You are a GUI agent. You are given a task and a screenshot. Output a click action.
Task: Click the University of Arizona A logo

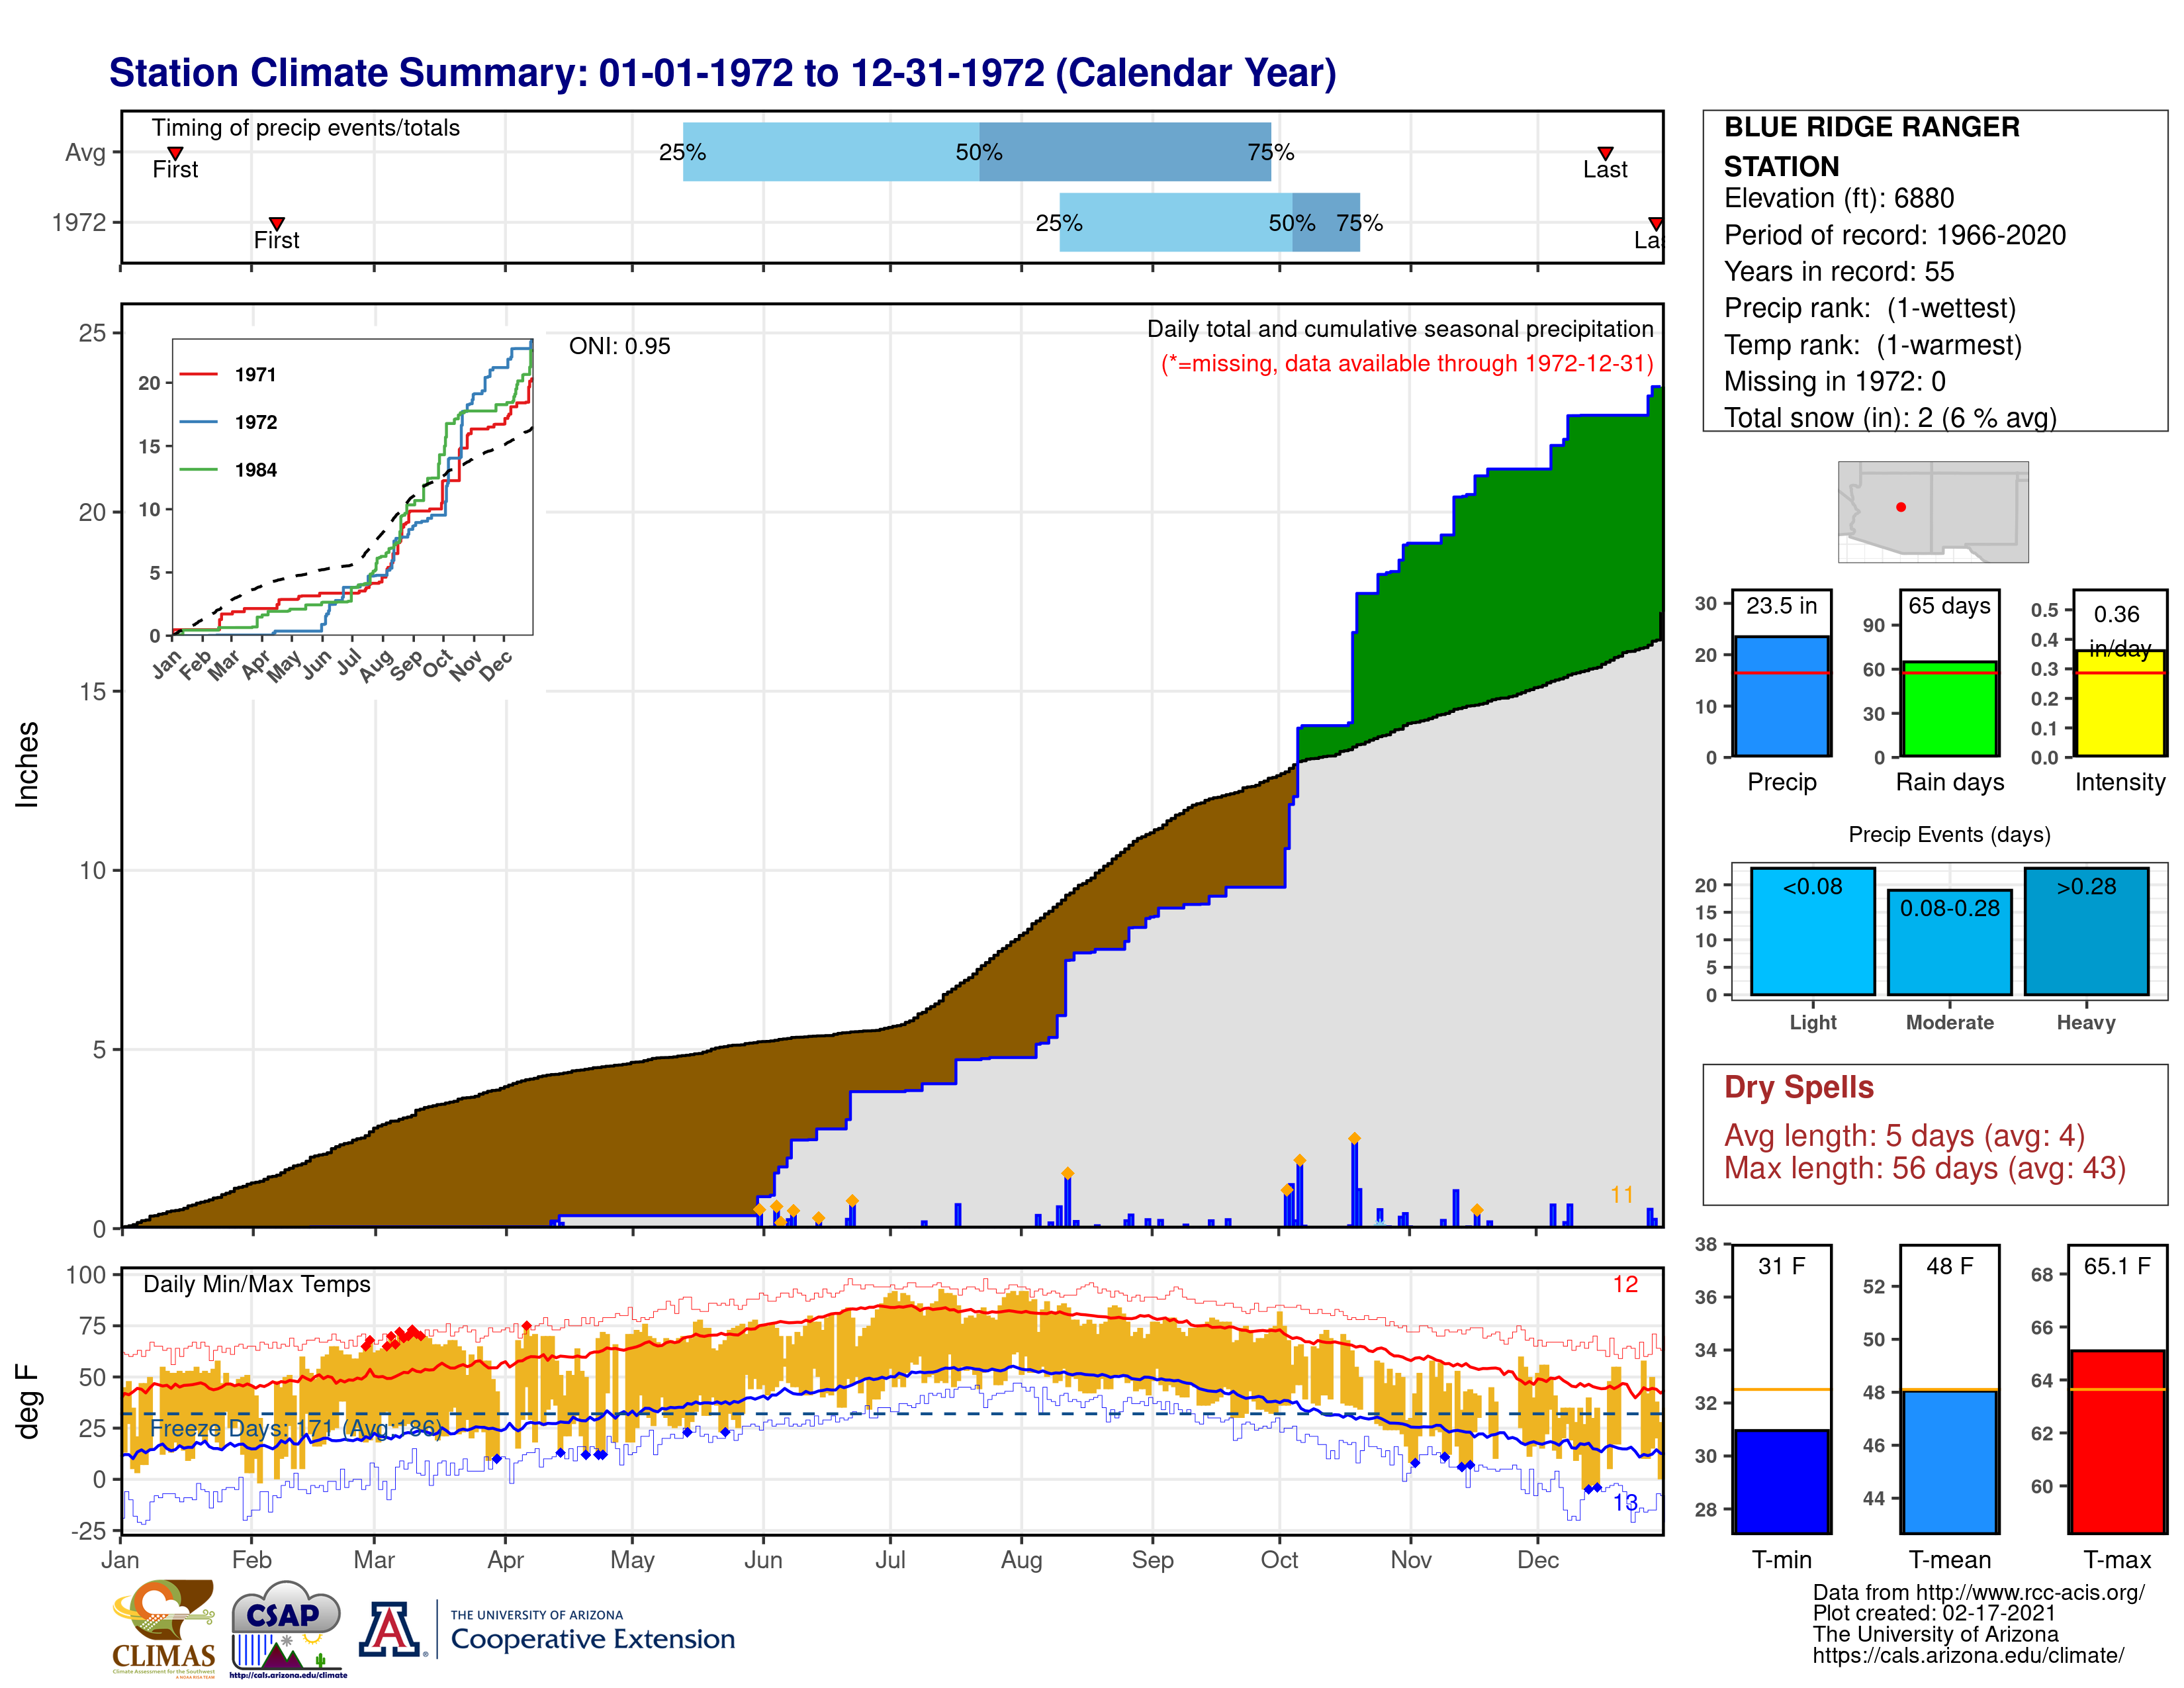click(x=390, y=1630)
